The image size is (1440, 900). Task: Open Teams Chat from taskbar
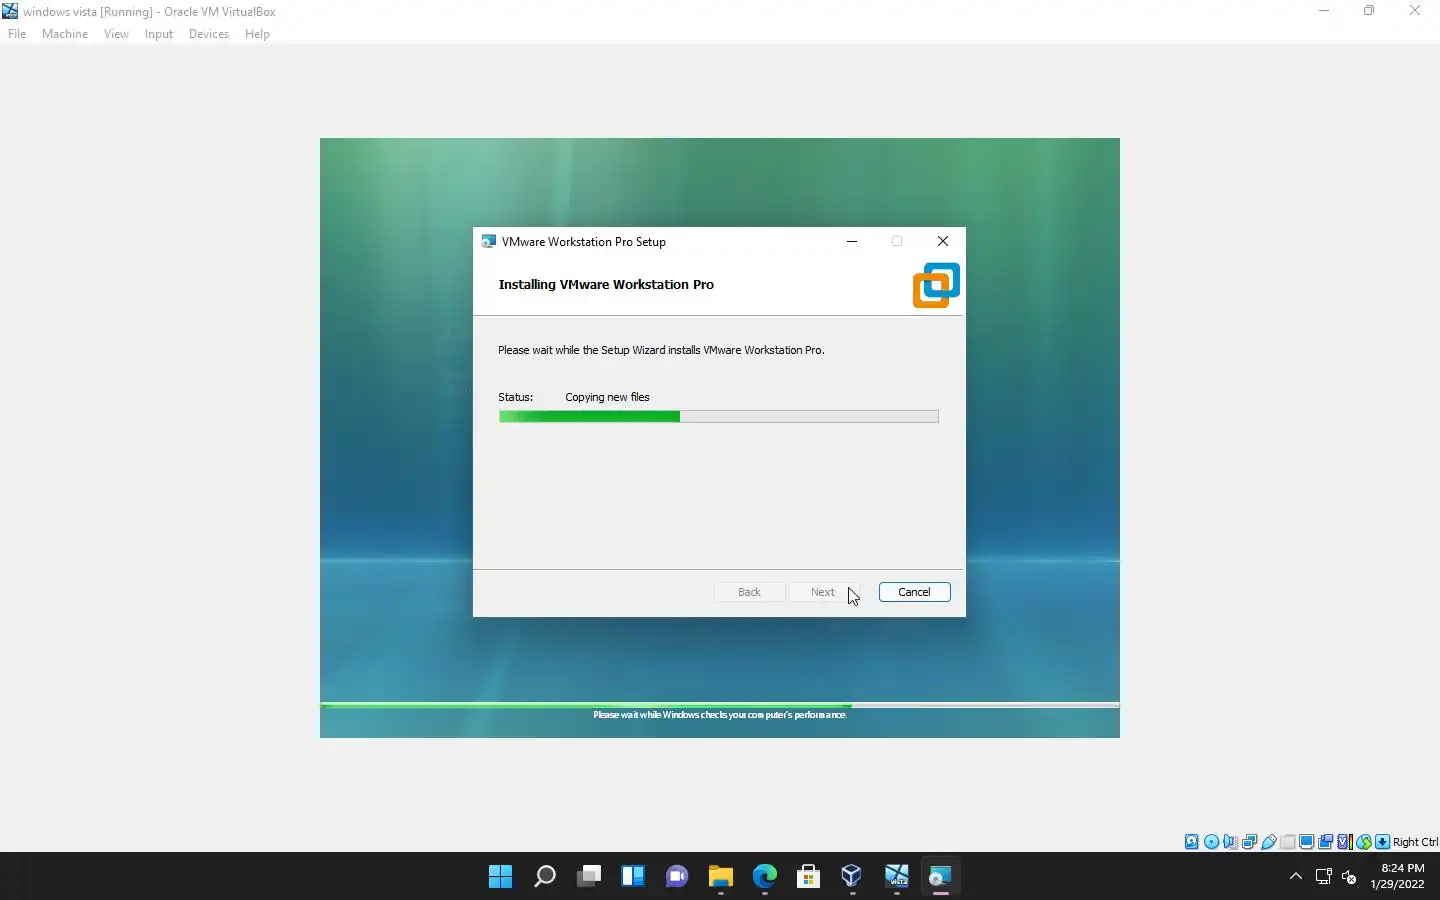[677, 877]
